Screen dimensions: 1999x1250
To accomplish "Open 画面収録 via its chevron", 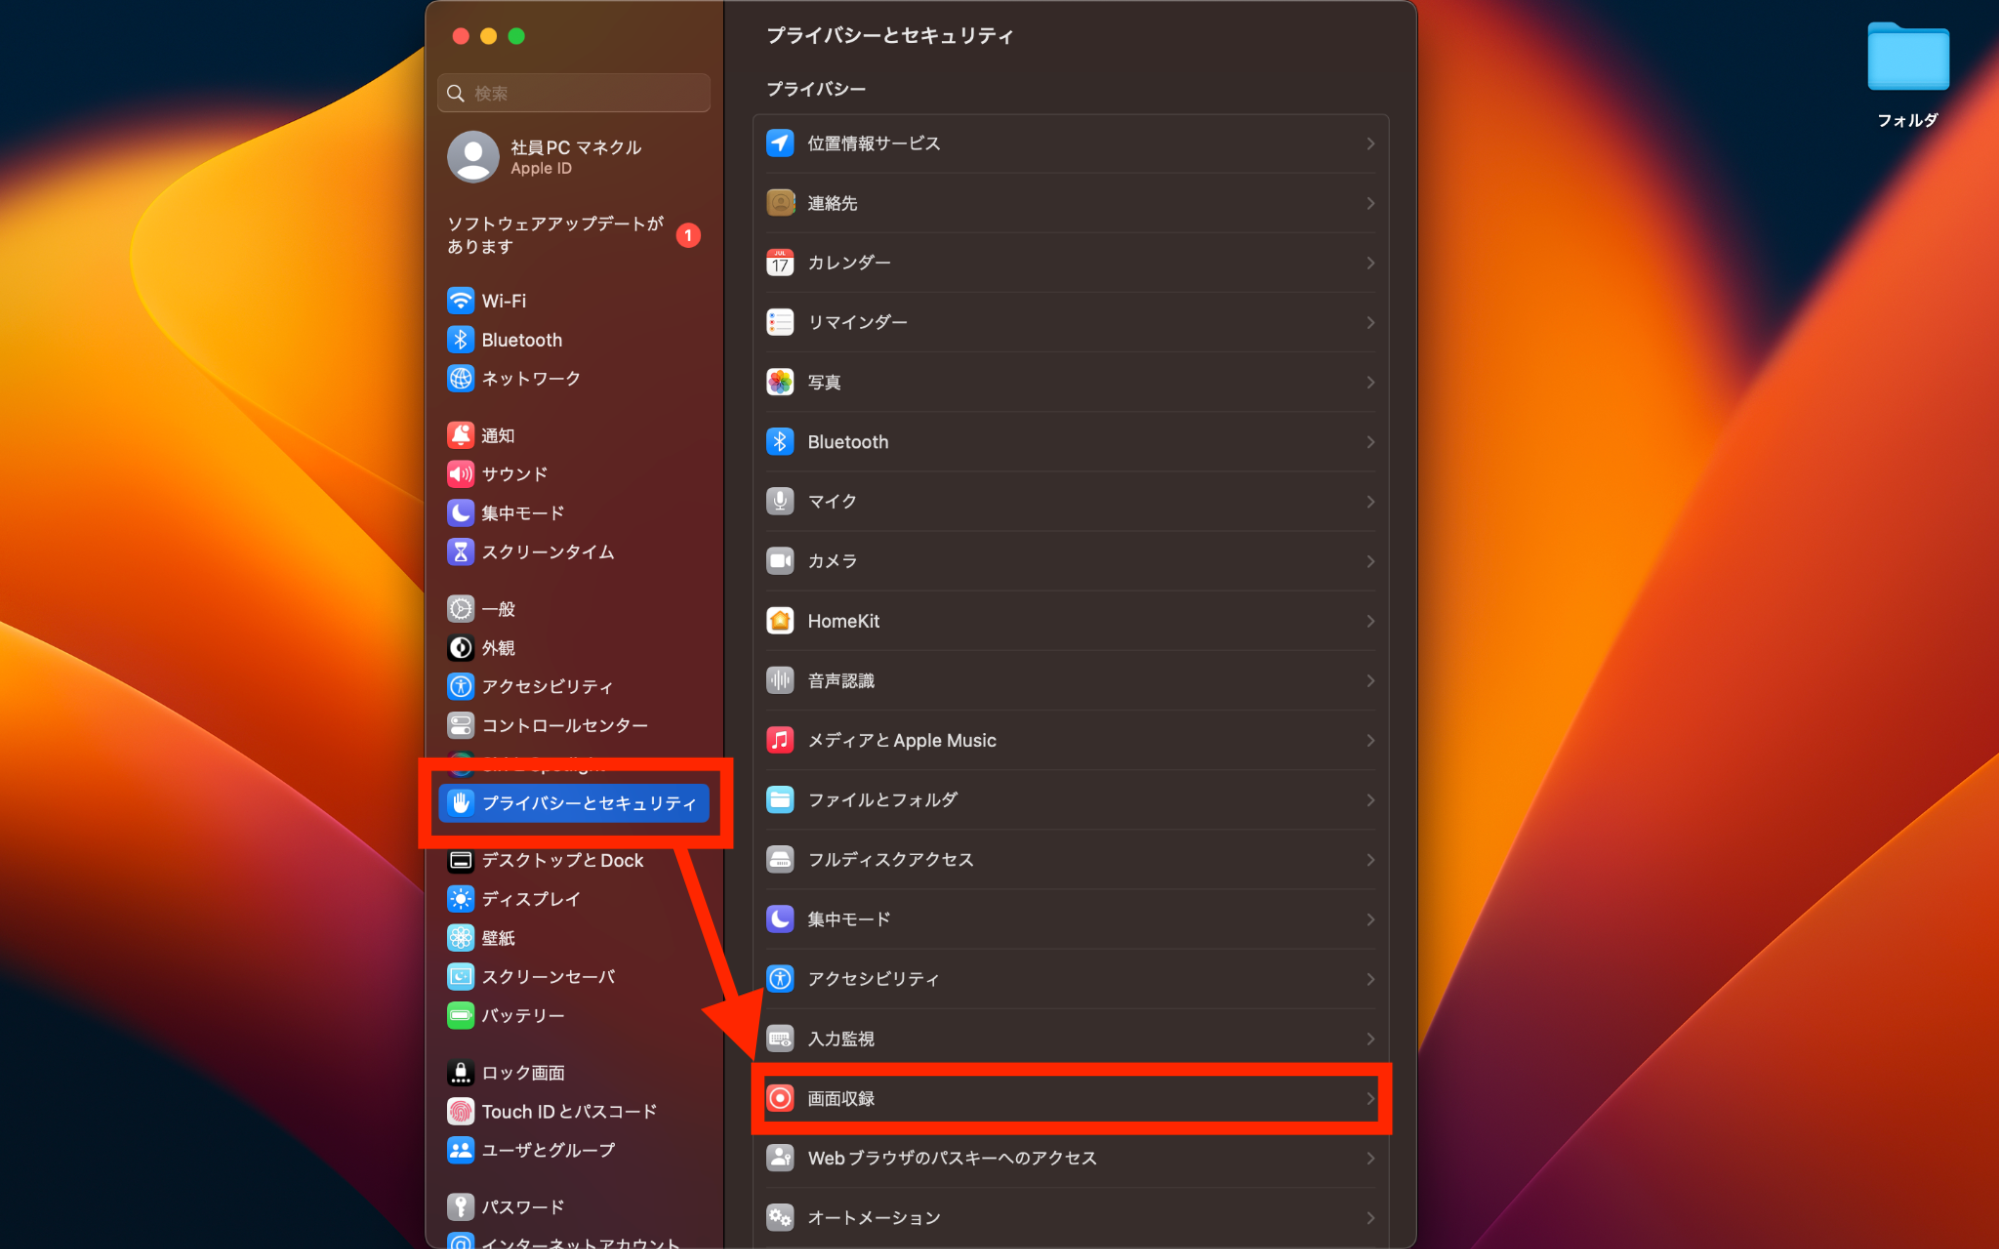I will [x=1370, y=1098].
